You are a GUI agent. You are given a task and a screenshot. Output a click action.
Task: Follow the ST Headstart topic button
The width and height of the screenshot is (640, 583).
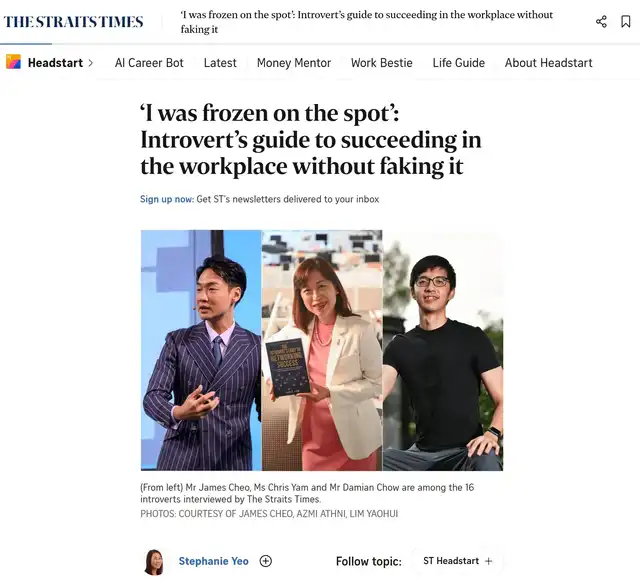457,561
